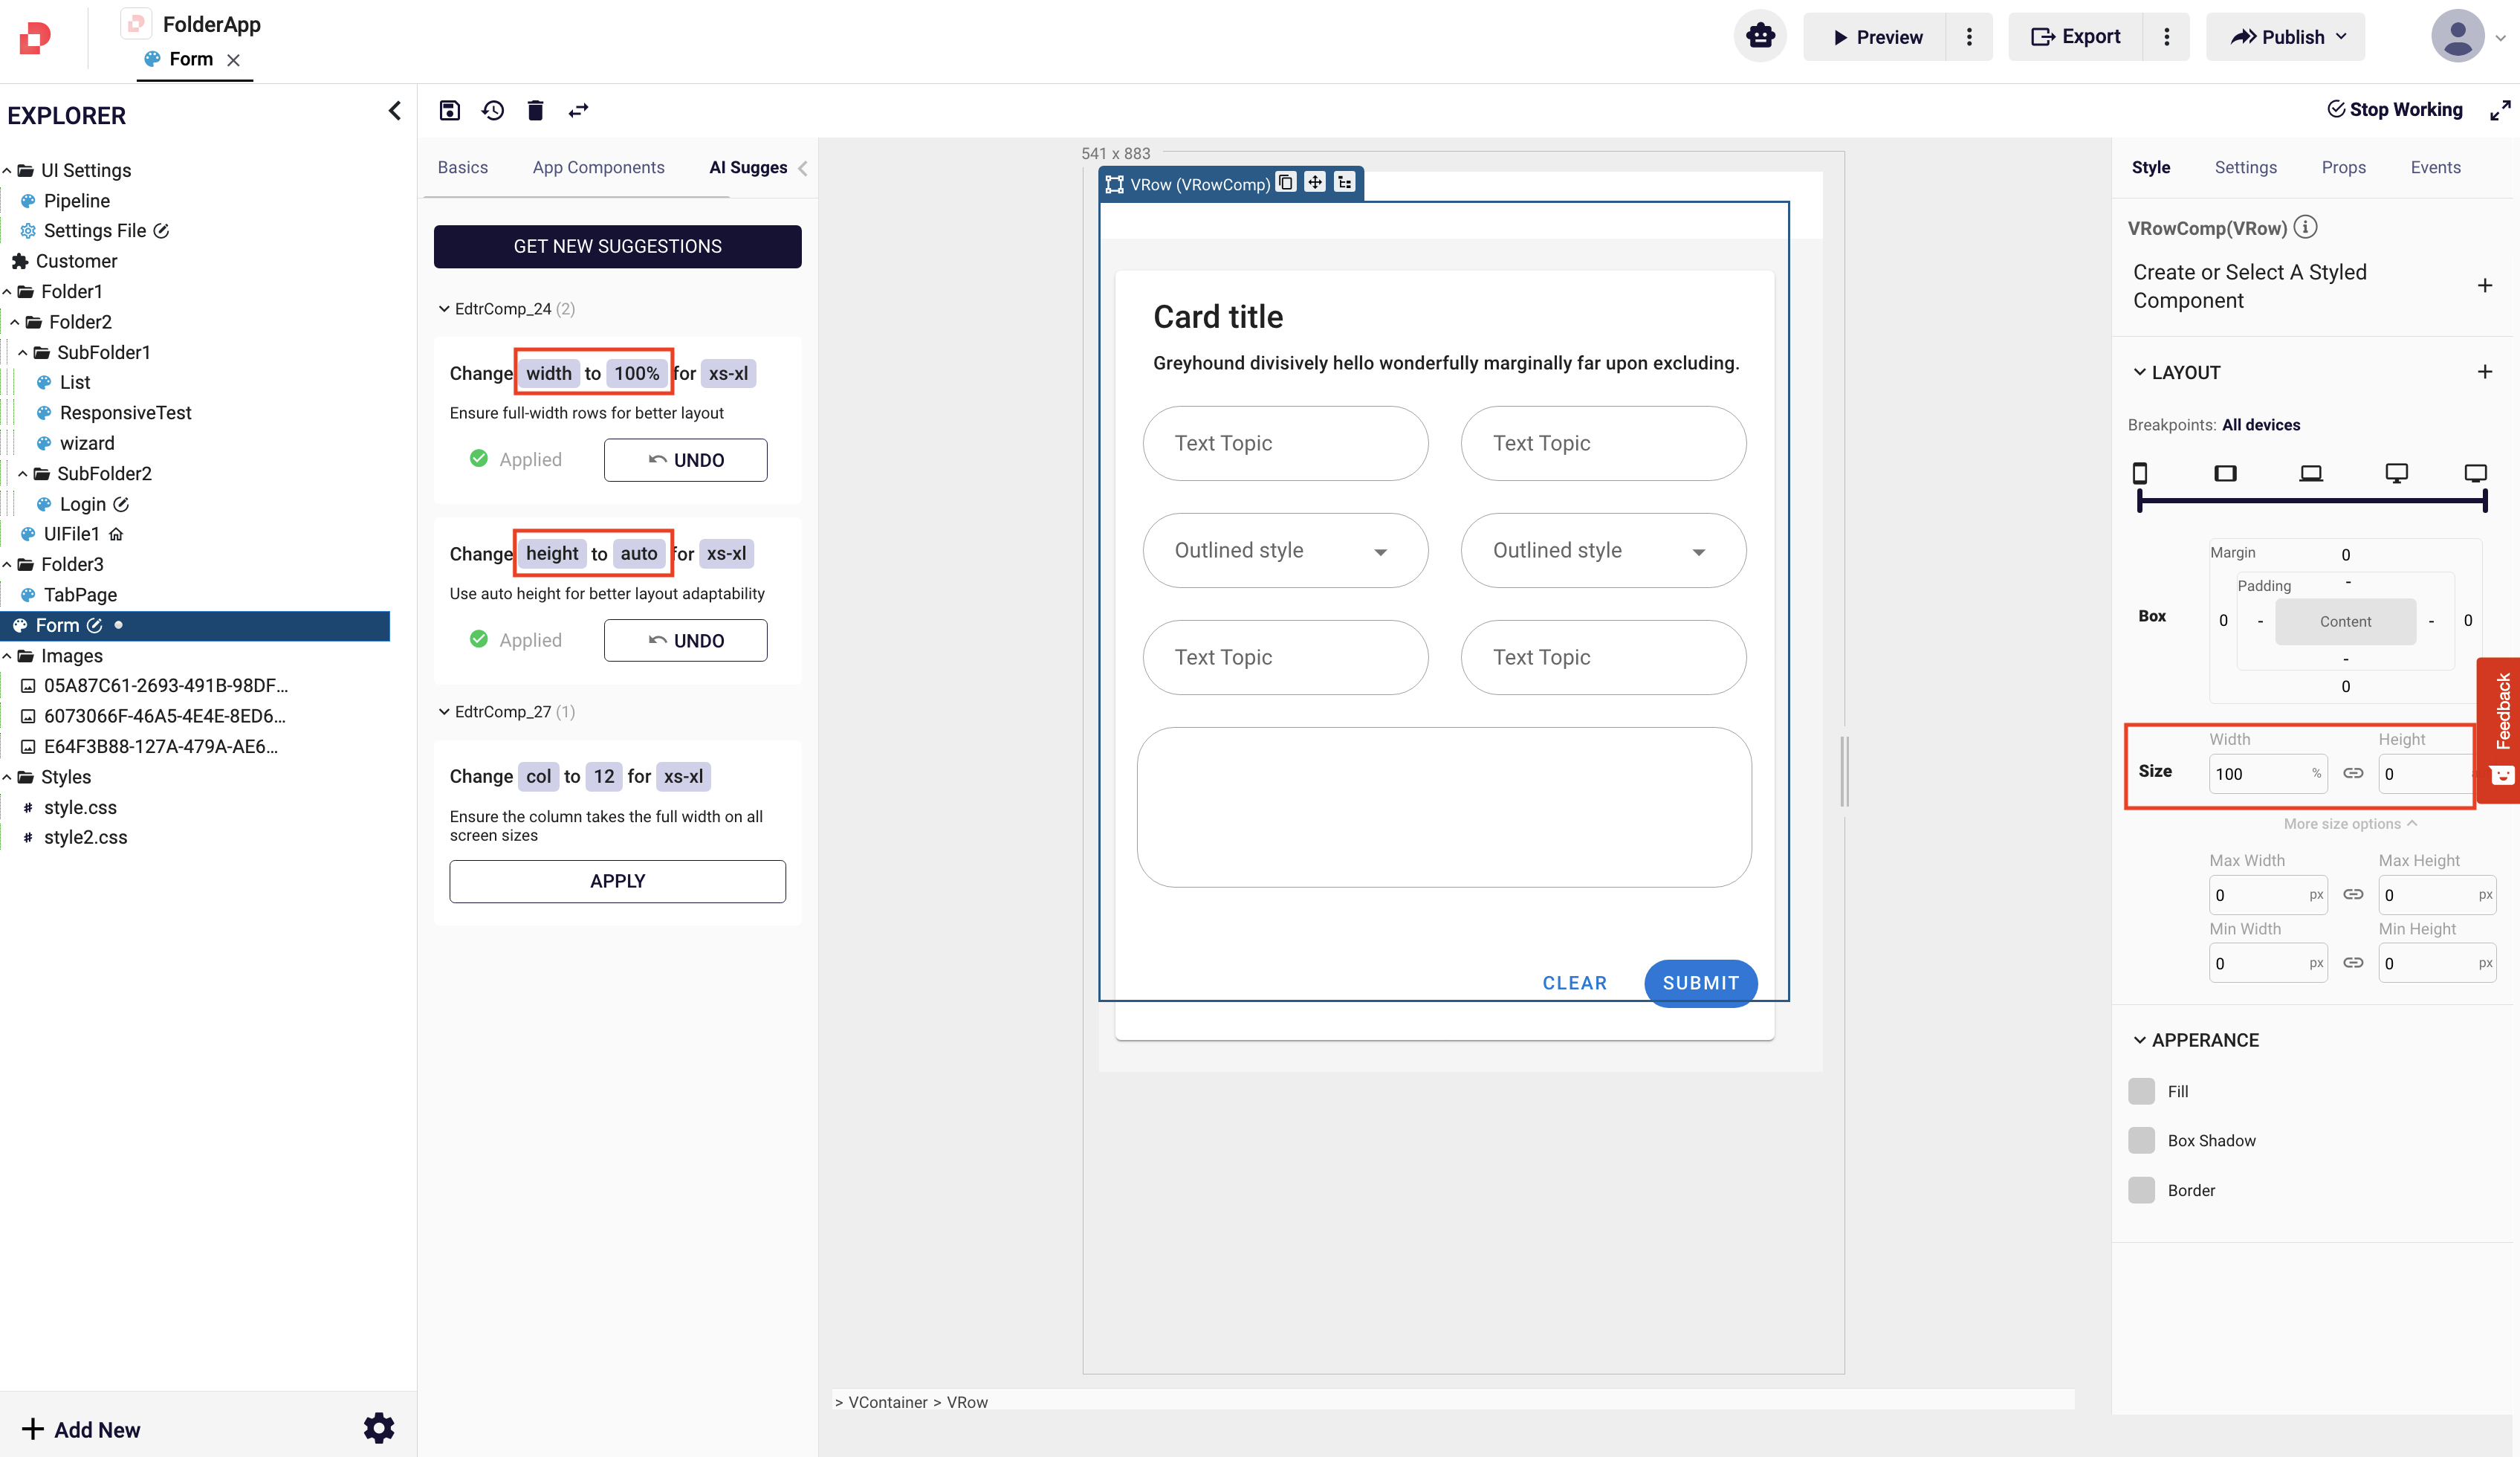Screen dimensions: 2520x1457
Task: Click the GET NEW SUGGESTIONS button
Action: tap(617, 246)
